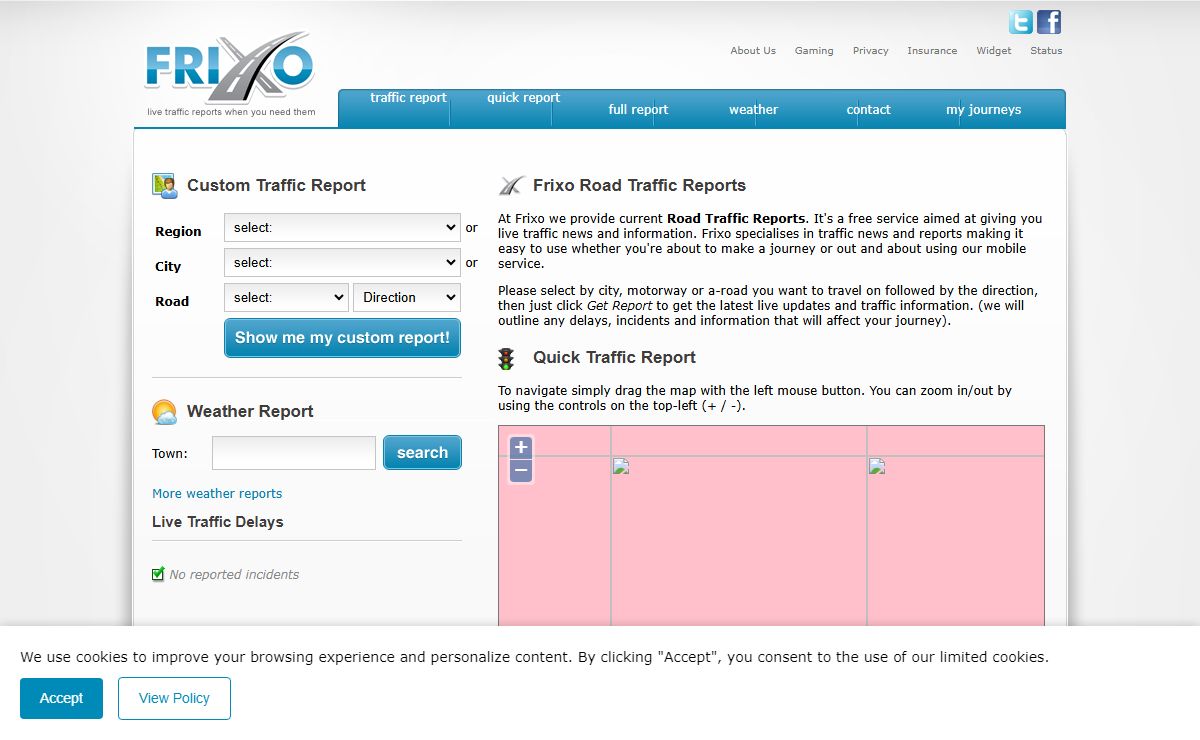Zoom out the map with minus control

click(x=521, y=470)
